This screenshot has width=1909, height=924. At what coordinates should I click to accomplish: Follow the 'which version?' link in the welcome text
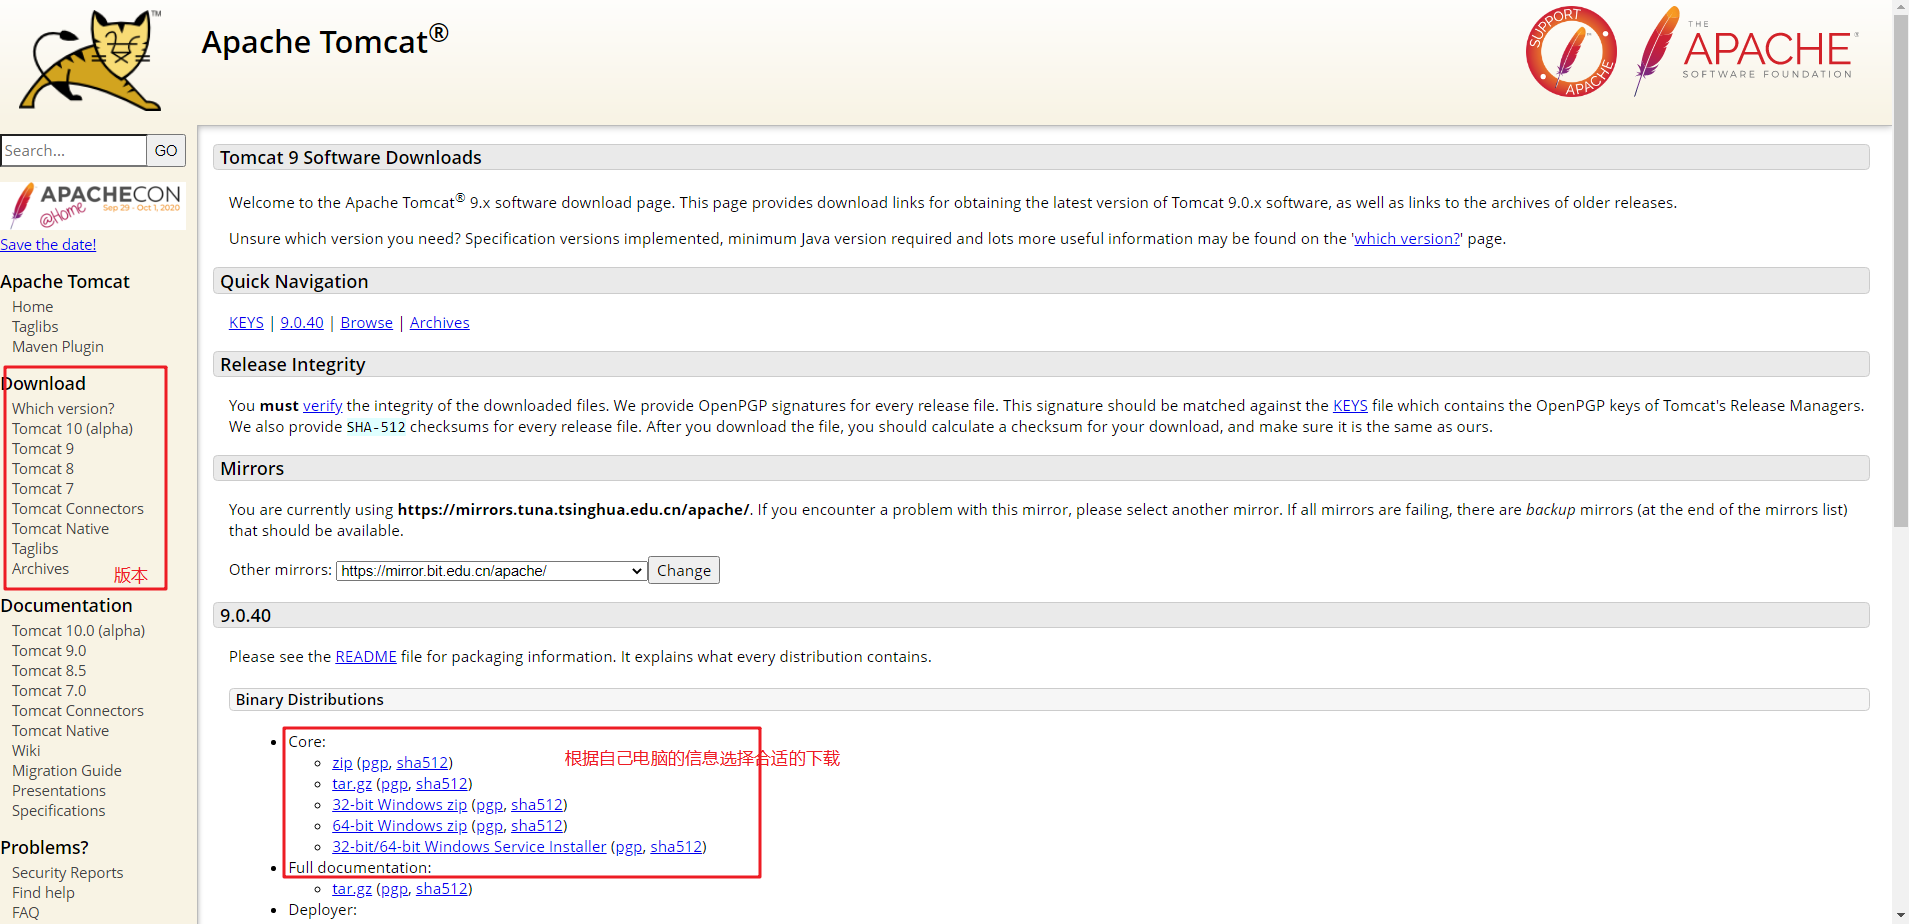(1407, 239)
